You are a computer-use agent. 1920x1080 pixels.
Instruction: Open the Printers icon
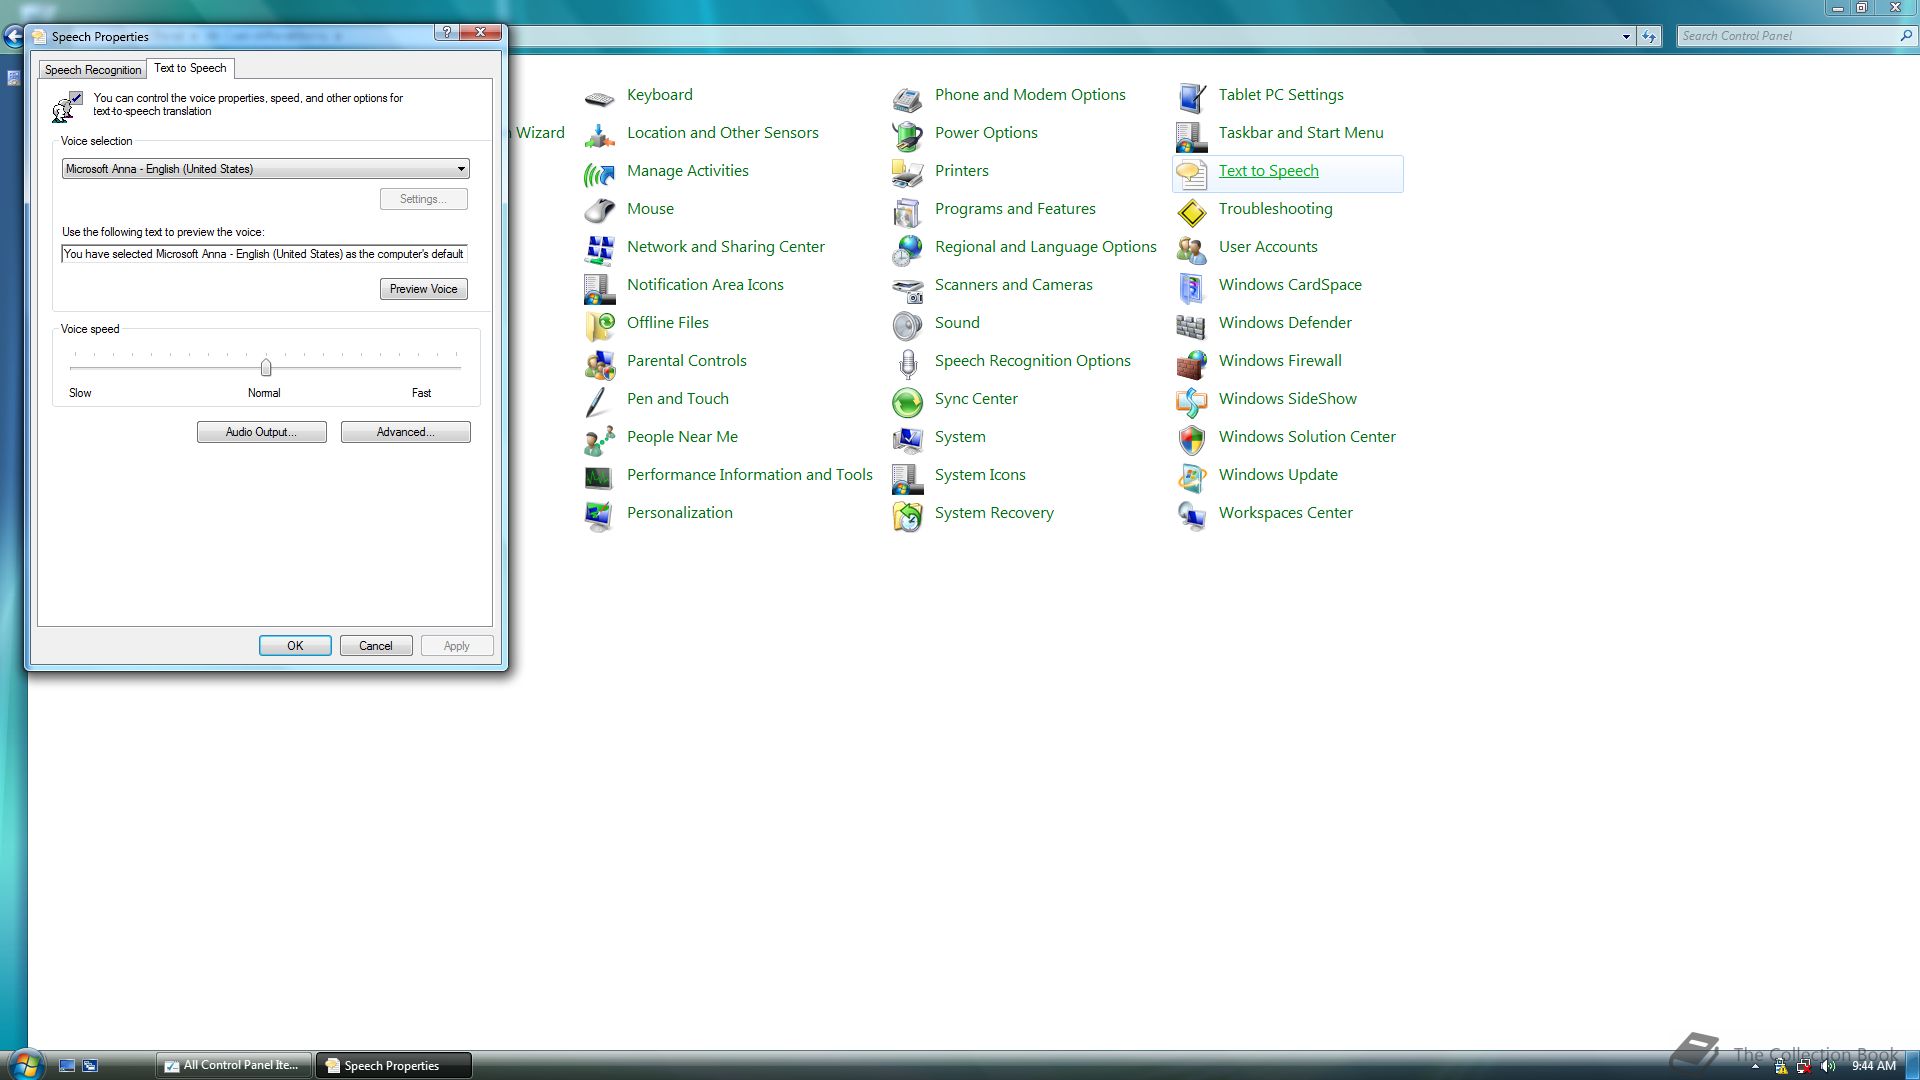(x=907, y=173)
